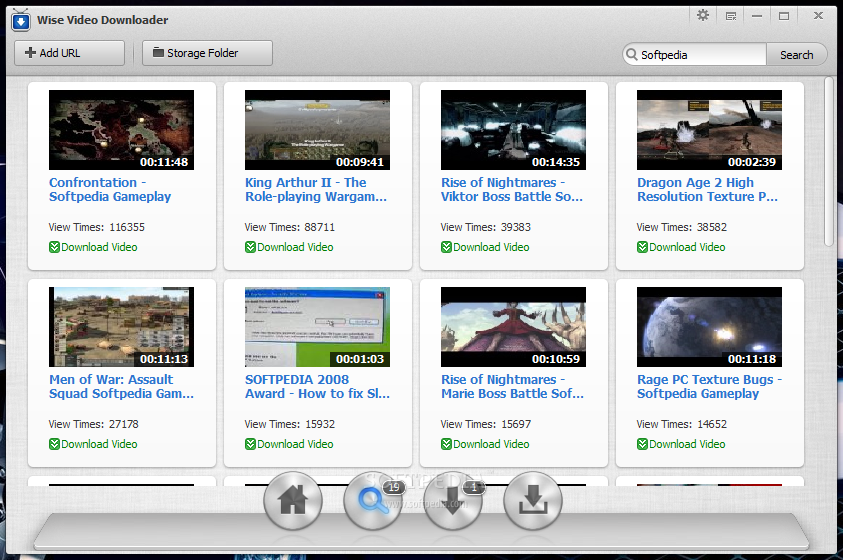
Task: Click View Times: 38582 text
Action: [x=682, y=227]
